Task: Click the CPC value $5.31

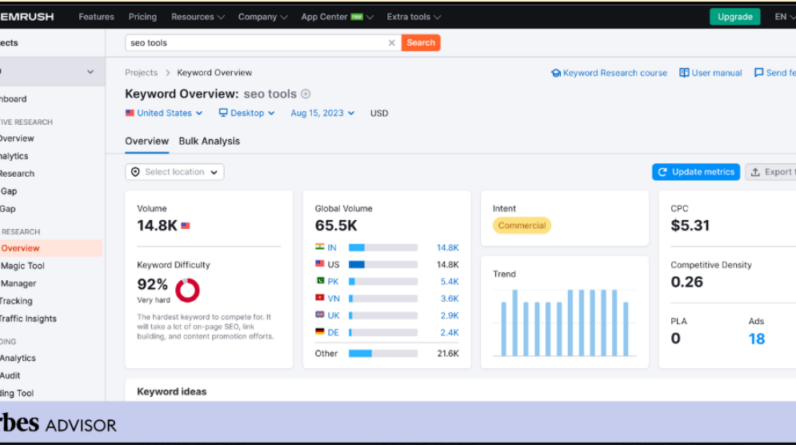Action: 690,225
